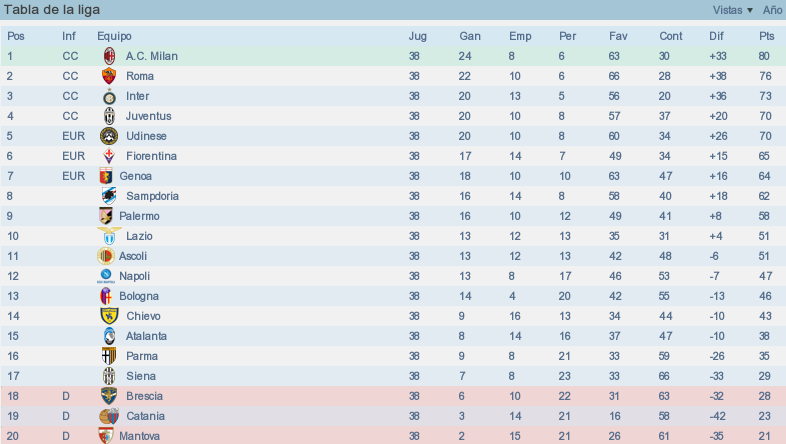Click the Roma club crest
786x444 pixels.
[x=109, y=76]
